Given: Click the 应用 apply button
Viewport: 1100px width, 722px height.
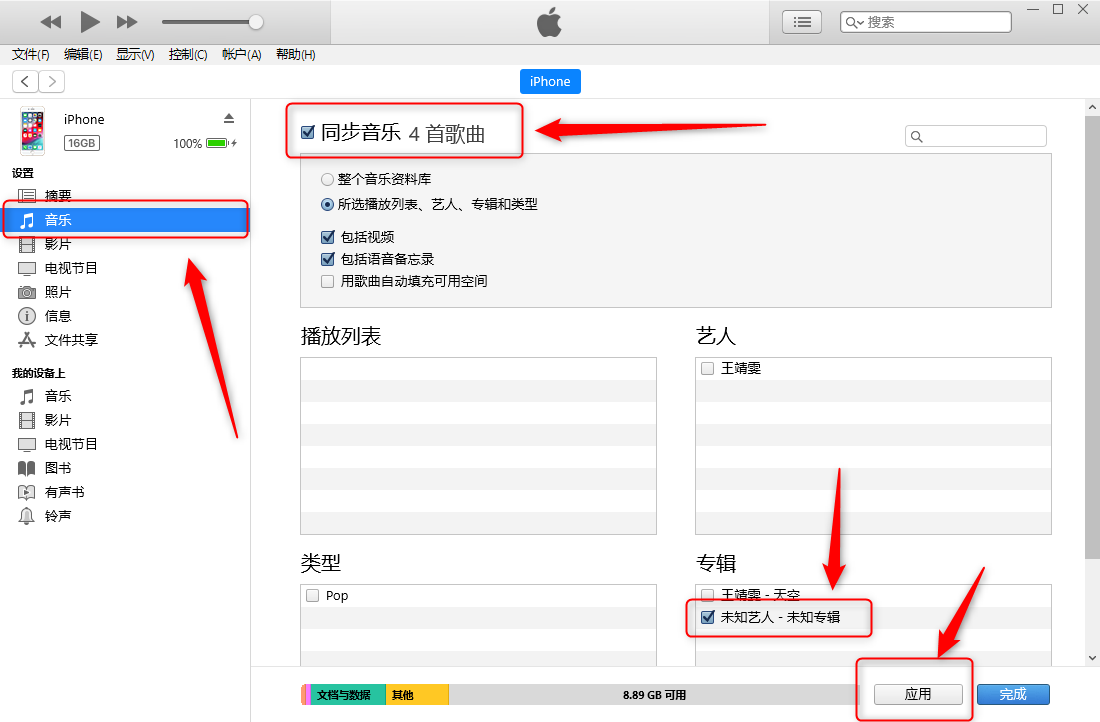Looking at the screenshot, I should click(x=918, y=694).
